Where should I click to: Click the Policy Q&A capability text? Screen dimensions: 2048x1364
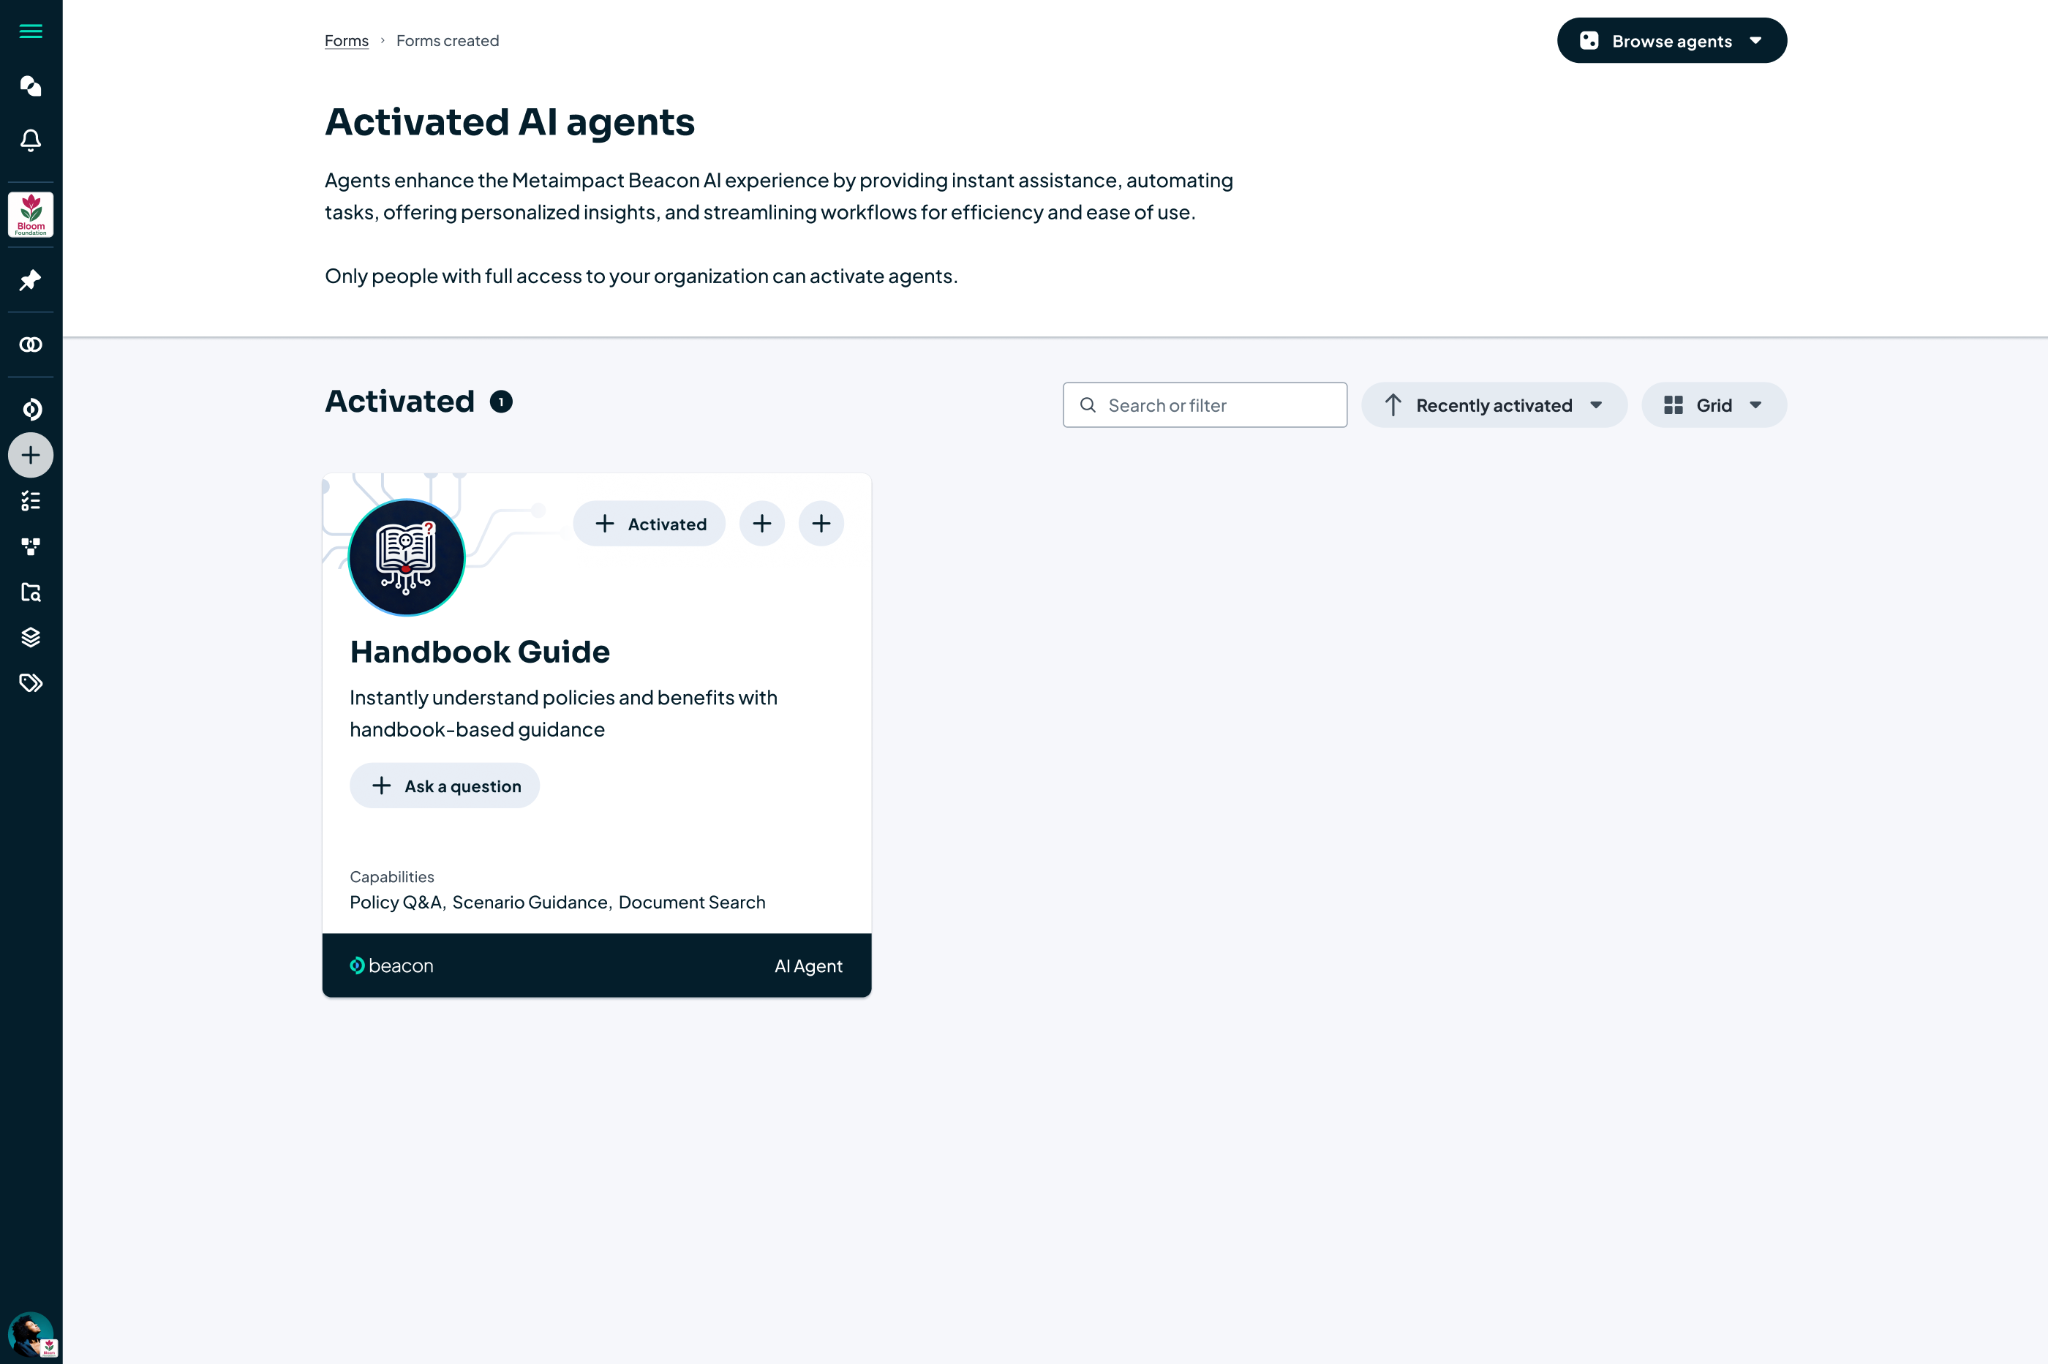point(396,902)
